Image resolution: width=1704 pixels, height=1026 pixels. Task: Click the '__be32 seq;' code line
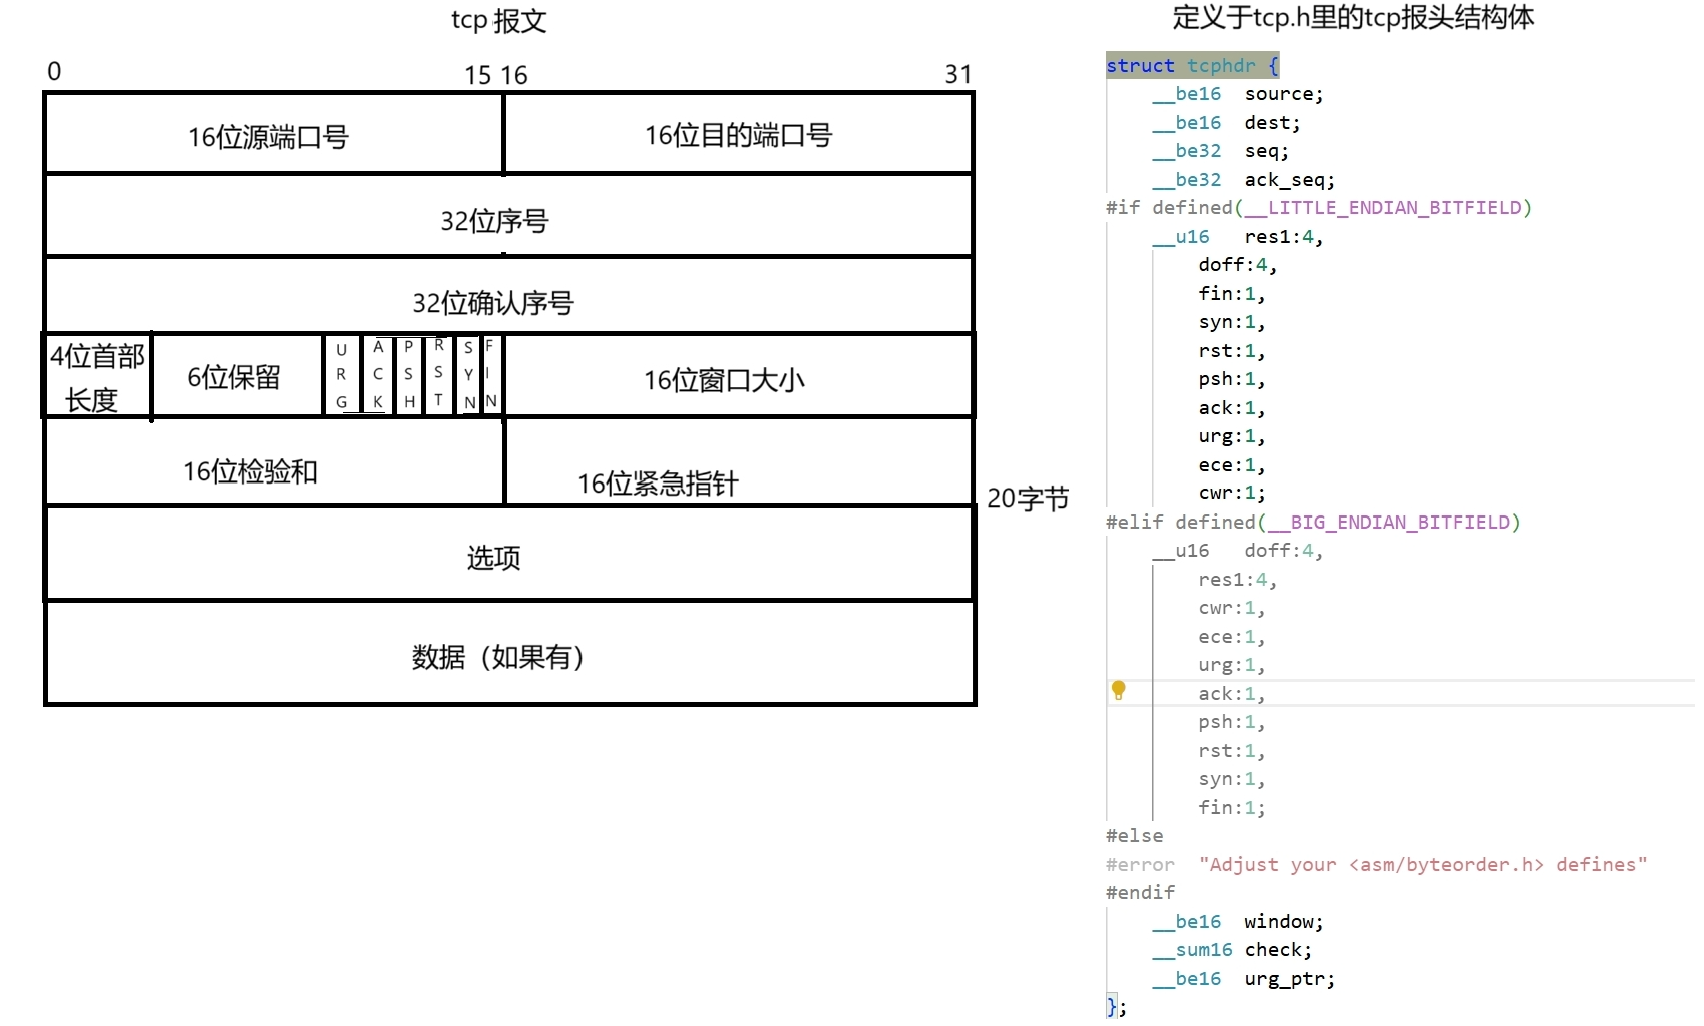(x=1221, y=151)
